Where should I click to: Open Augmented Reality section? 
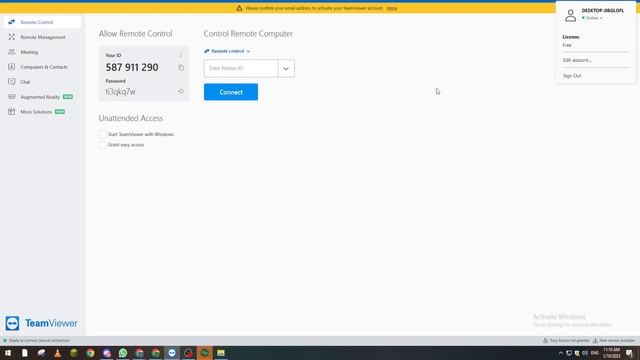[42, 97]
